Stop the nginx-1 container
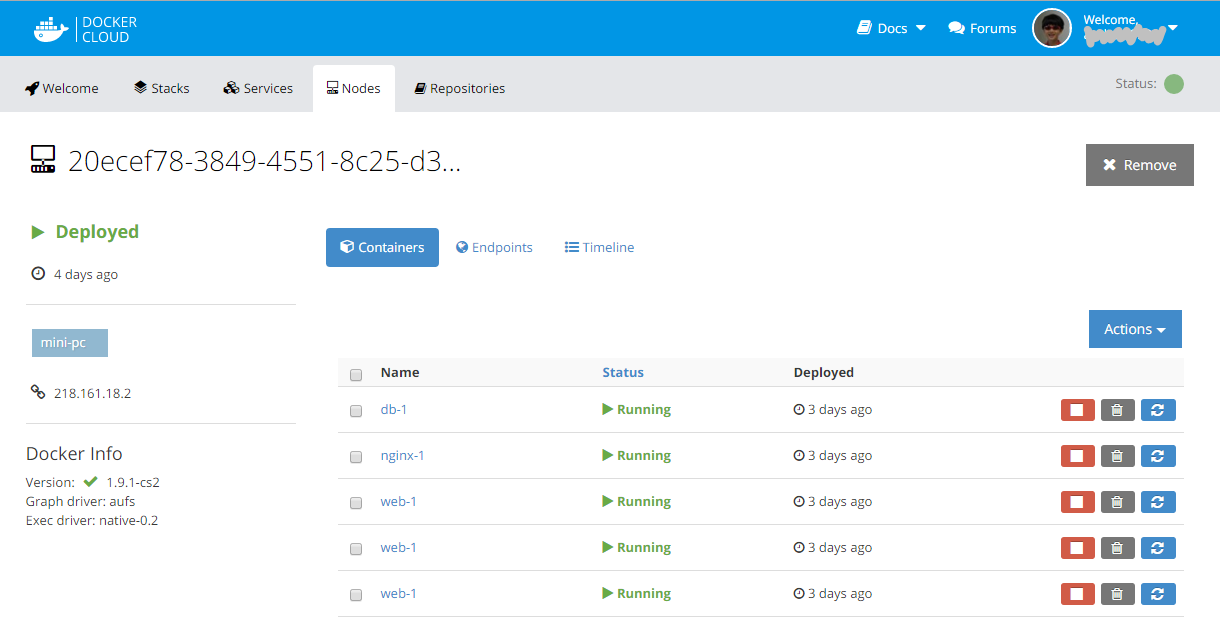Image resolution: width=1220 pixels, height=630 pixels. pos(1077,456)
